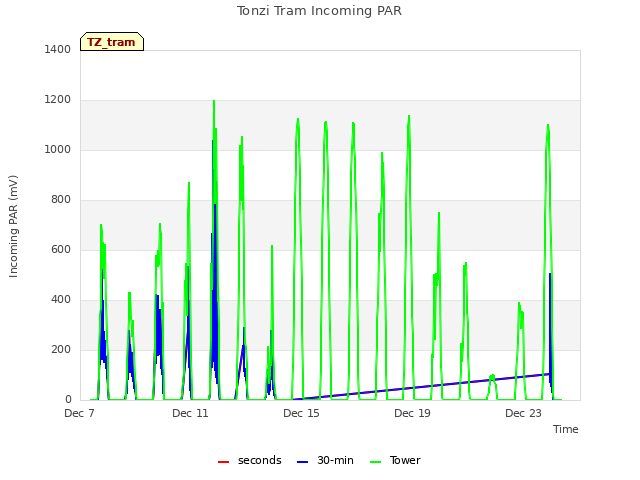Click the TZ_tram label box

[112, 42]
